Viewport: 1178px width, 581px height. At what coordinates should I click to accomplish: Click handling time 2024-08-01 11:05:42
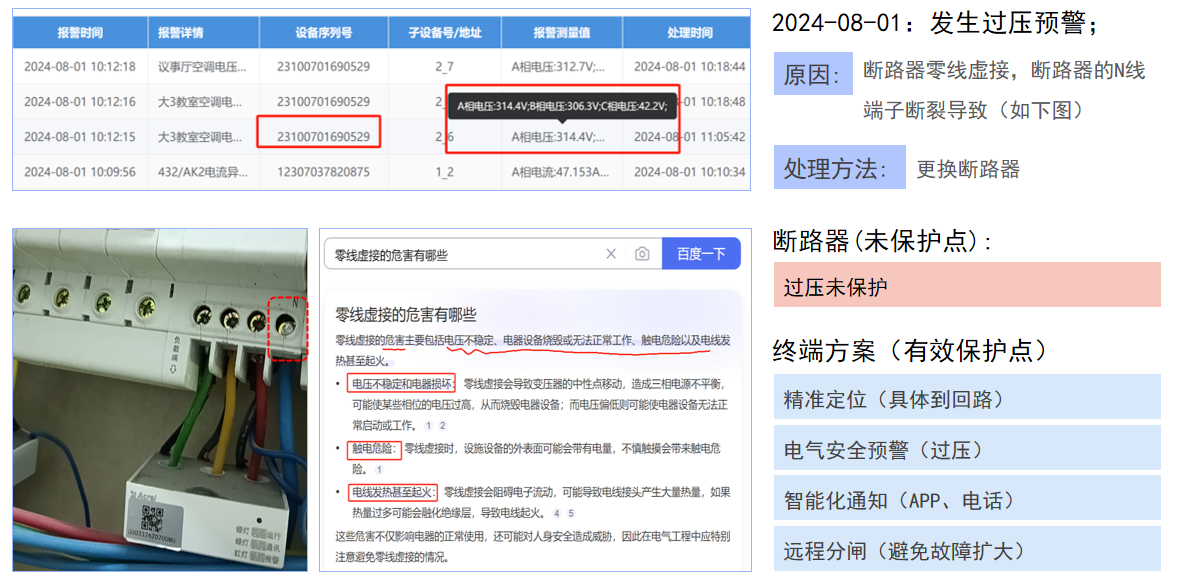pos(689,137)
